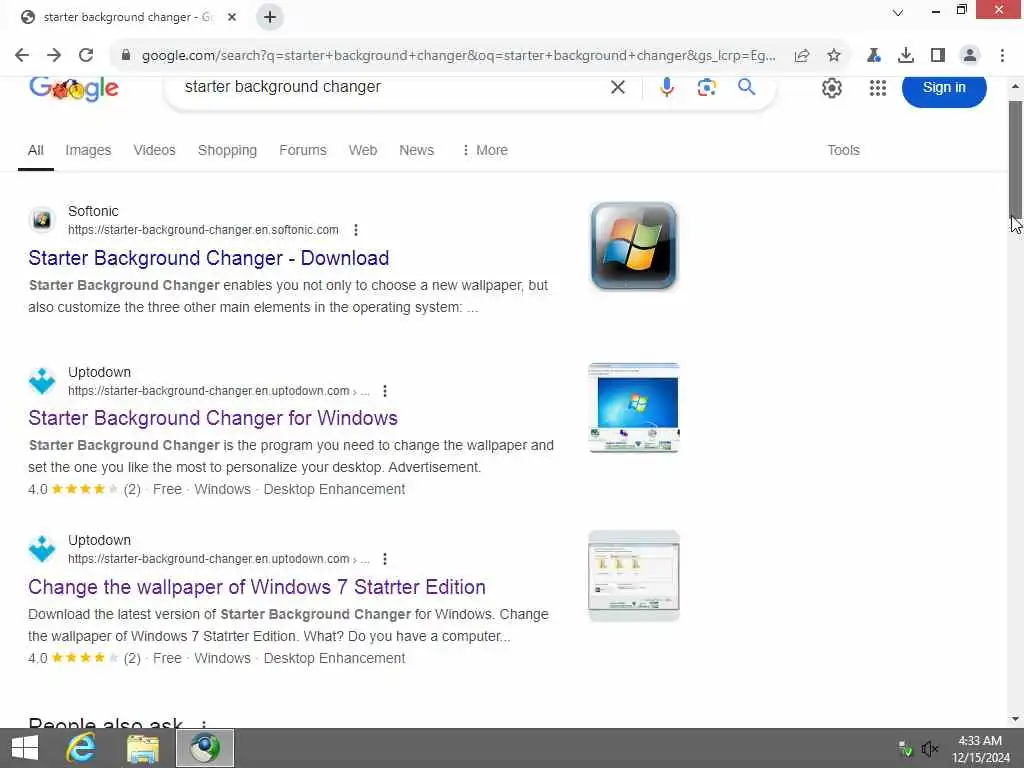View site information lock icon
Screen dimensions: 1024x768
(x=126, y=56)
